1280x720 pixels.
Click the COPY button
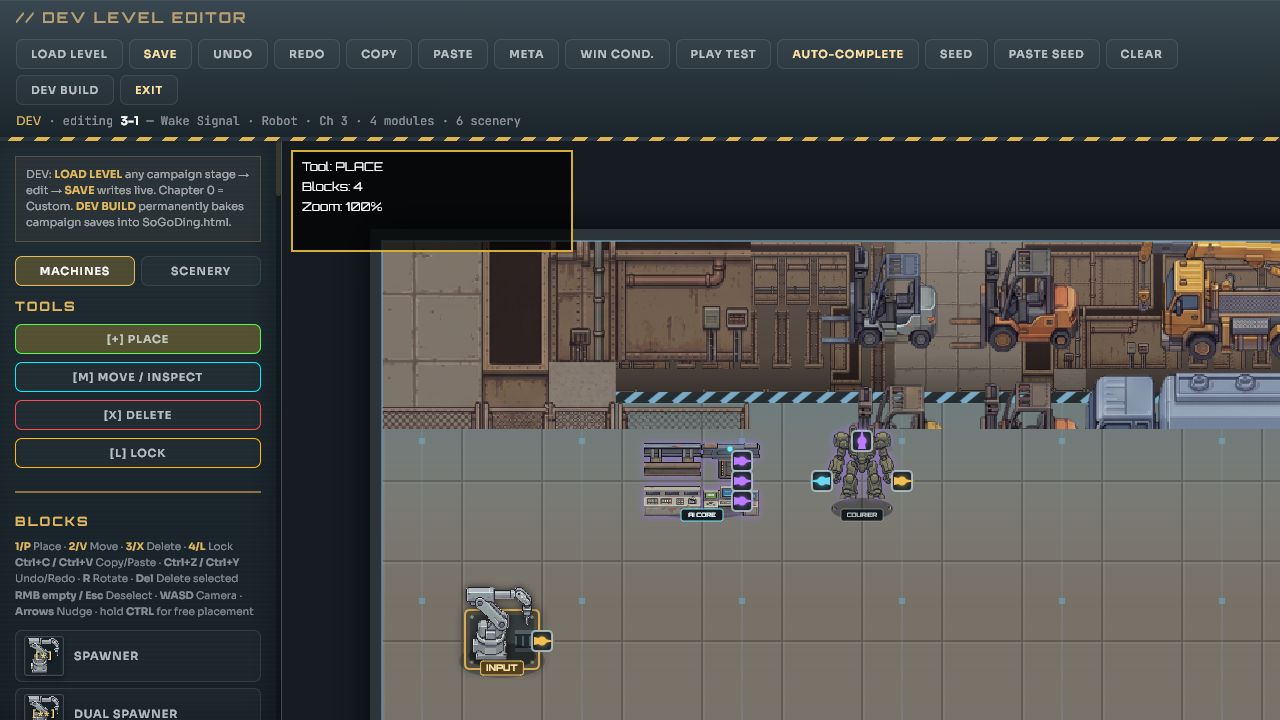tap(379, 54)
